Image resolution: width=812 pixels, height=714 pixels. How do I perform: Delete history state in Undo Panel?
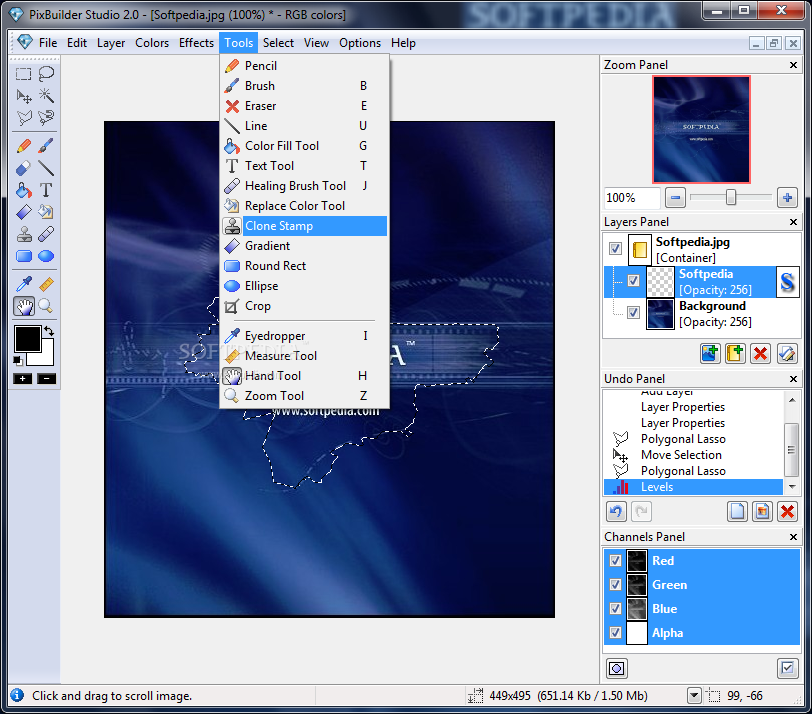coord(787,512)
